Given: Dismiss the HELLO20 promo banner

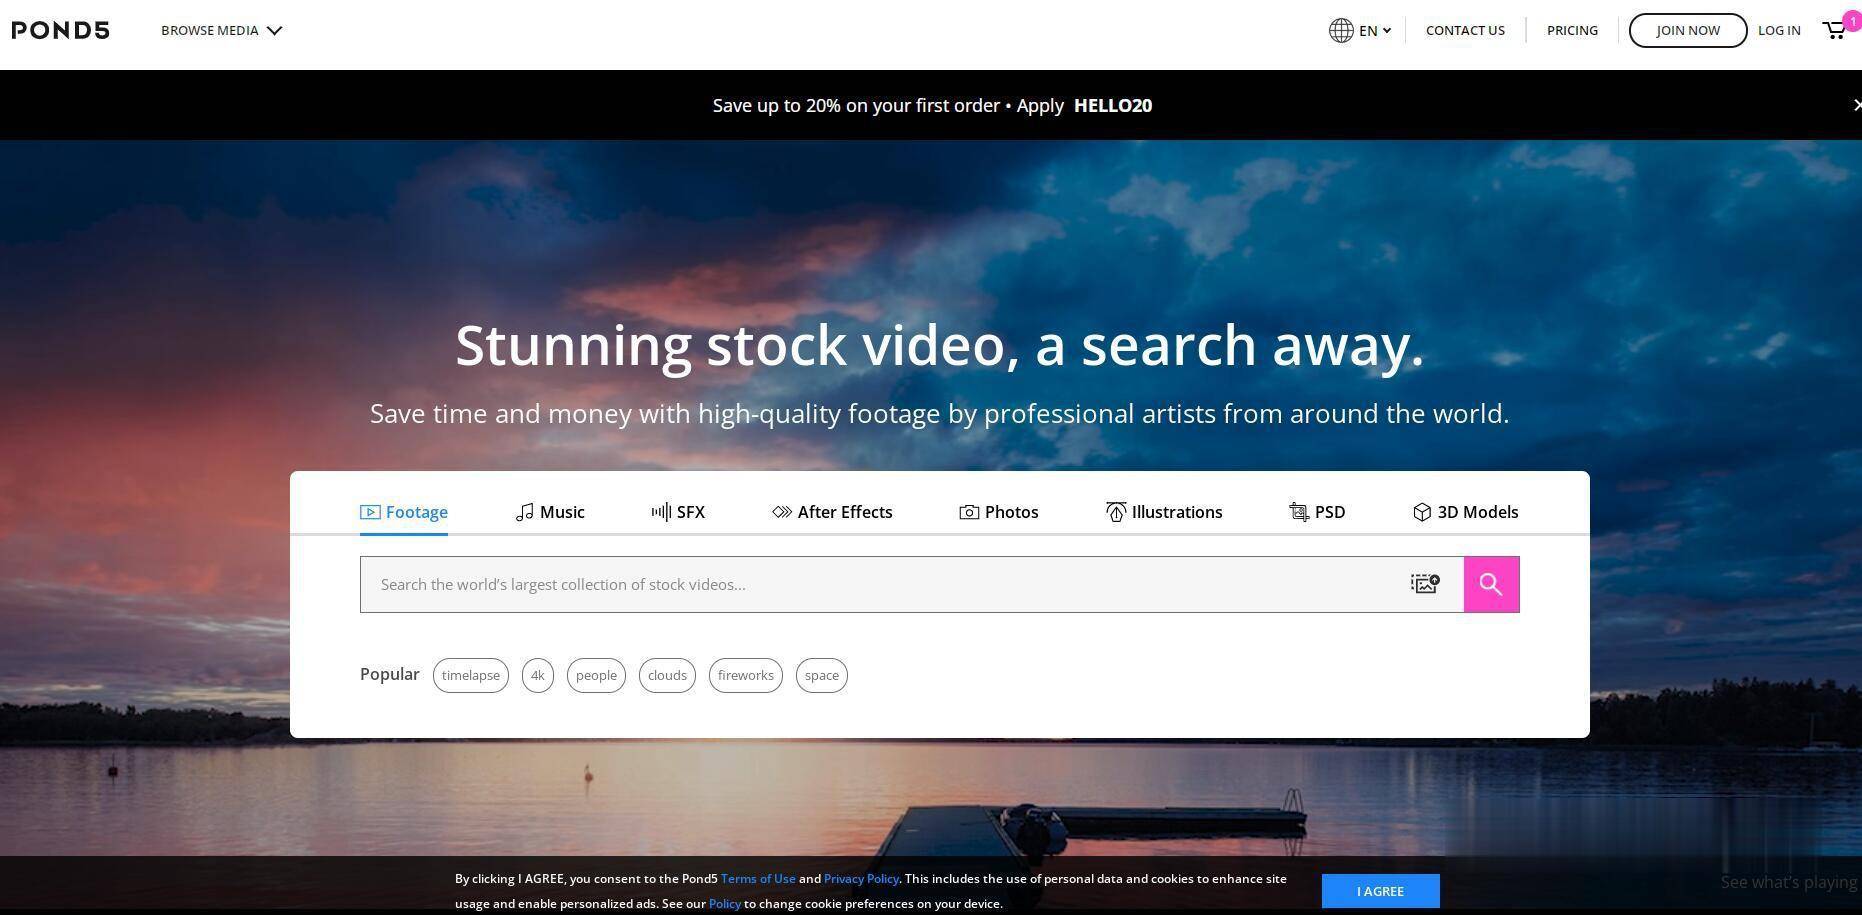Looking at the screenshot, I should (x=1856, y=105).
